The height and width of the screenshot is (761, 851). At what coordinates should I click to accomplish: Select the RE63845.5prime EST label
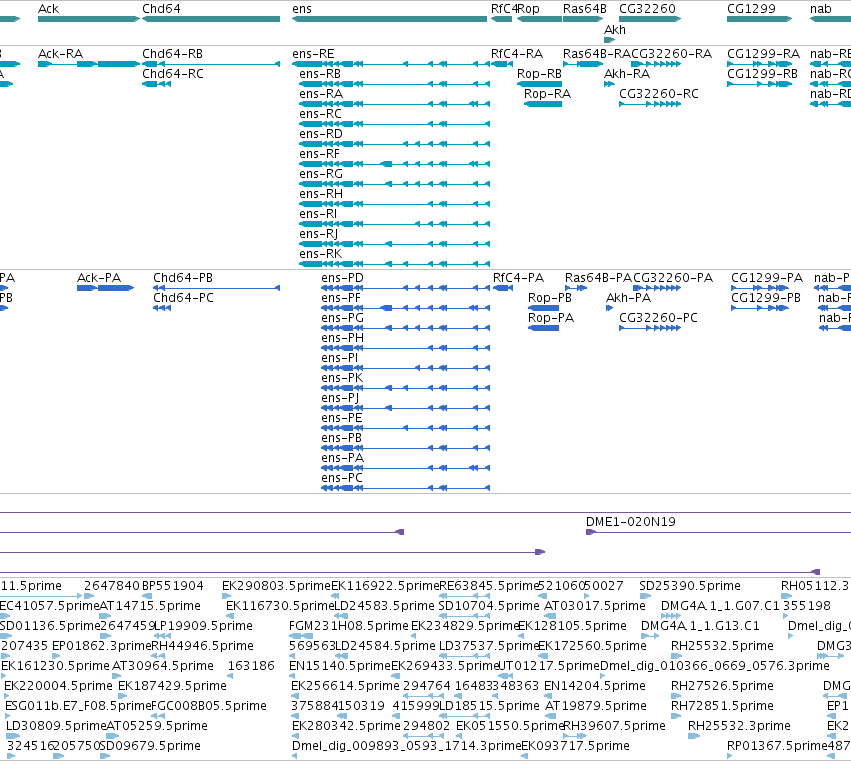pyautogui.click(x=488, y=586)
